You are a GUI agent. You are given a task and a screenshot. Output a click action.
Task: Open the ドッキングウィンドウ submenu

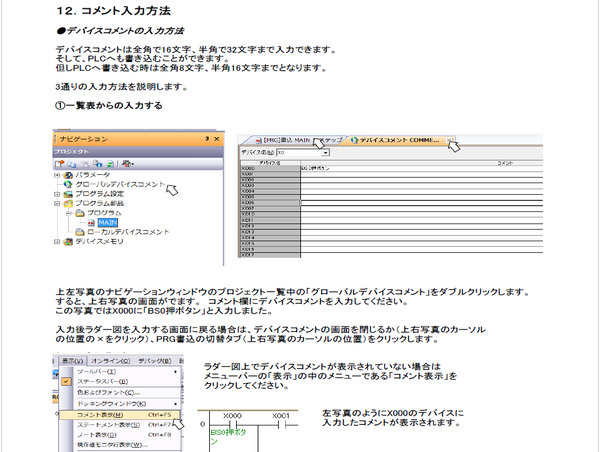coord(108,402)
